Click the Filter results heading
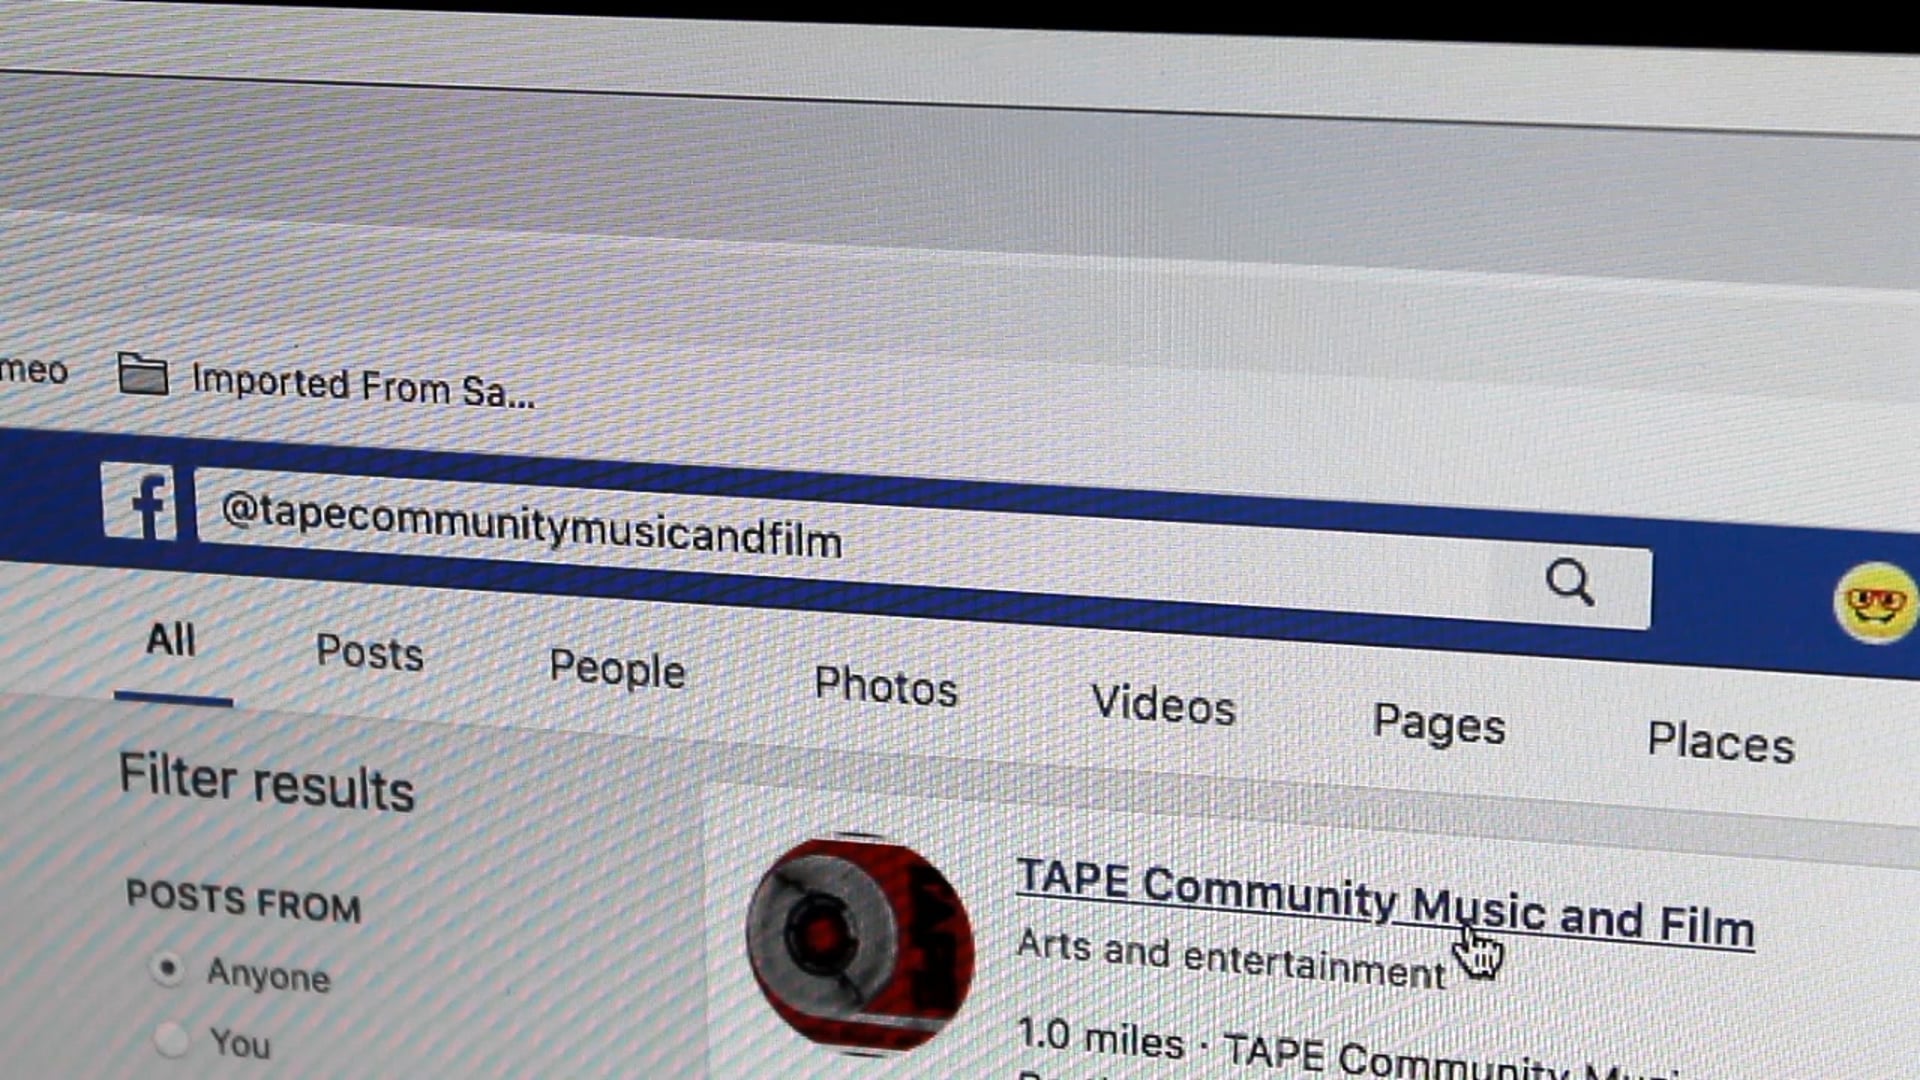 266,783
